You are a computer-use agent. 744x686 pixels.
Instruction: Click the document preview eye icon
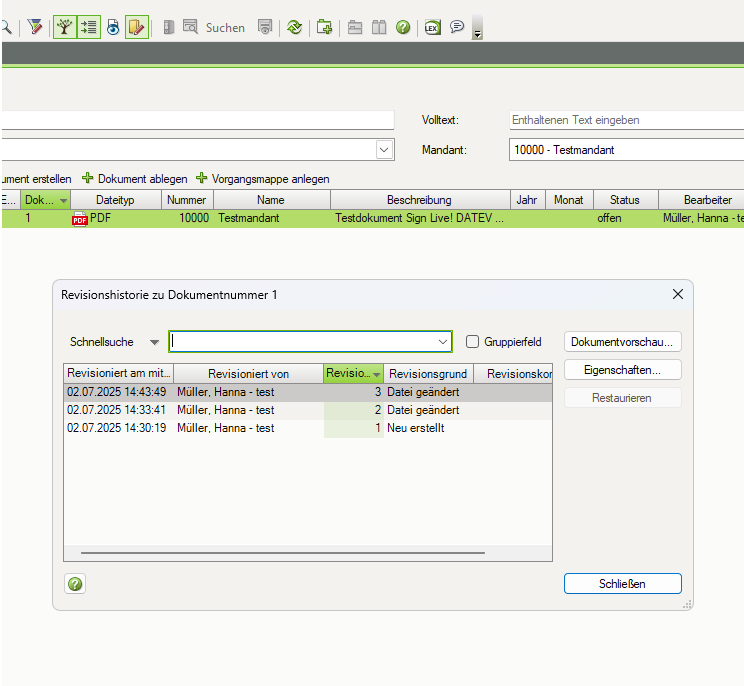tap(113, 27)
